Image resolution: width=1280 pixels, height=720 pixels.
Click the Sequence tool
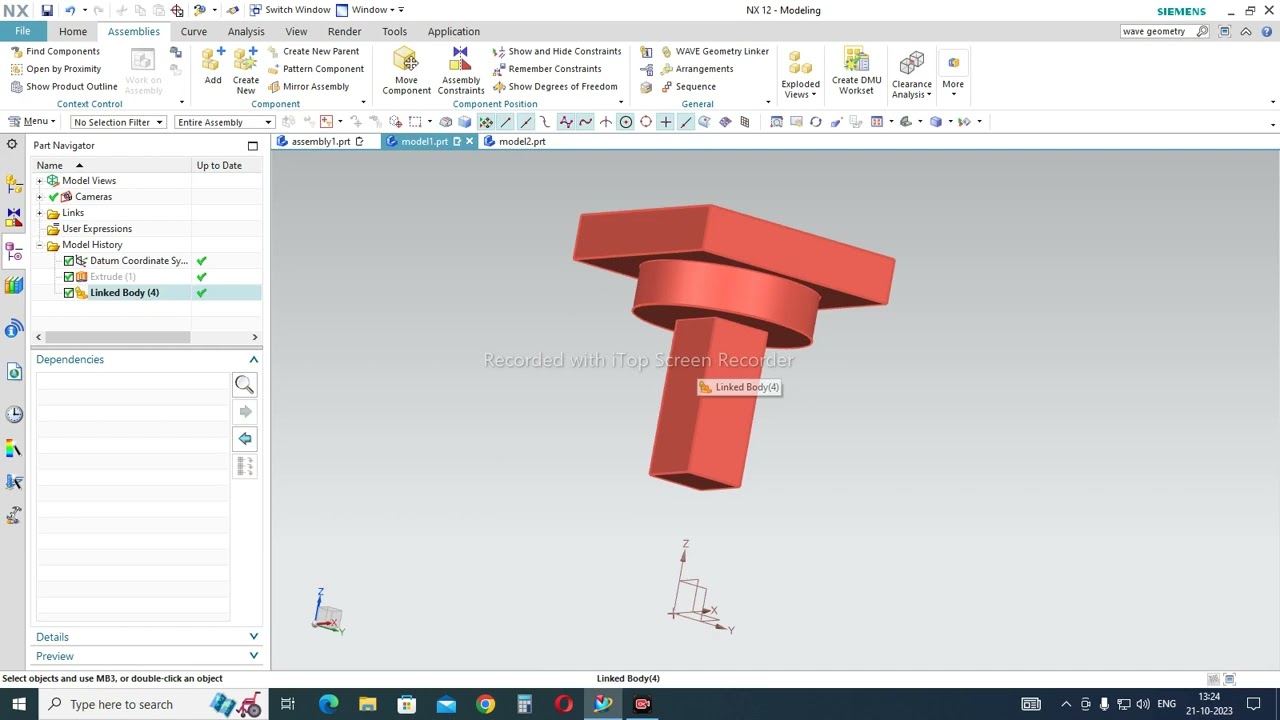click(x=688, y=86)
